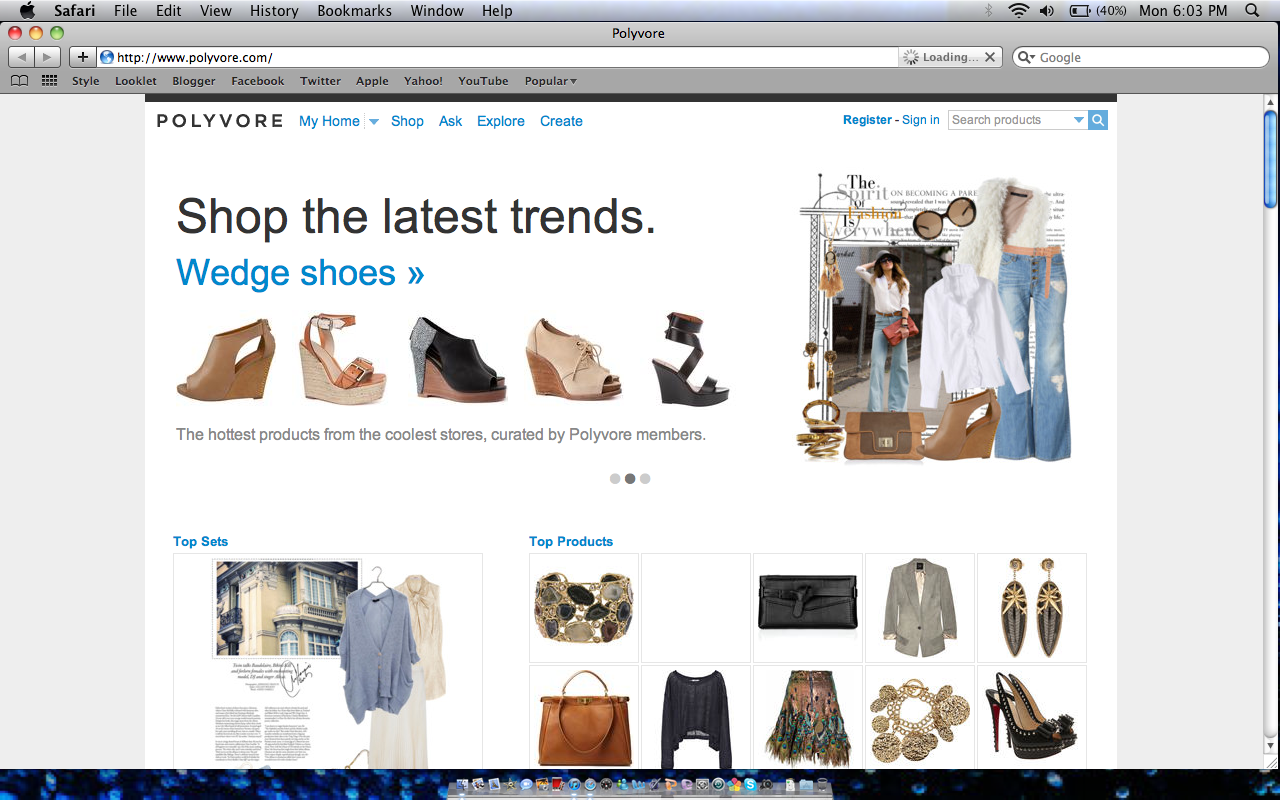Open the Create navigation link
Screen dimensions: 1280x800
tap(561, 121)
